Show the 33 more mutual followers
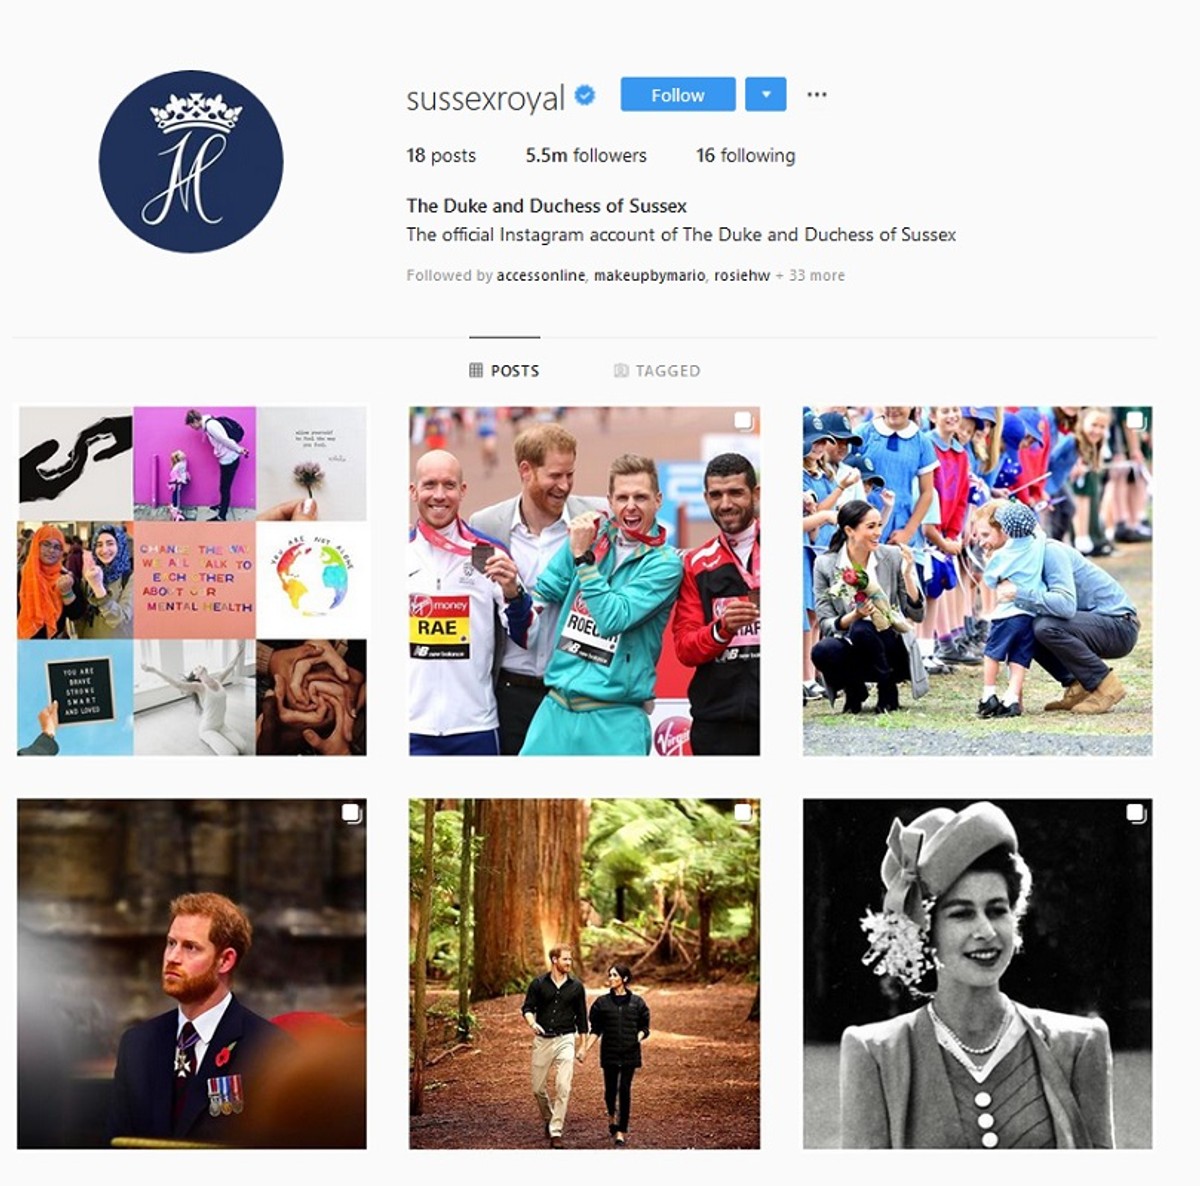 (810, 275)
